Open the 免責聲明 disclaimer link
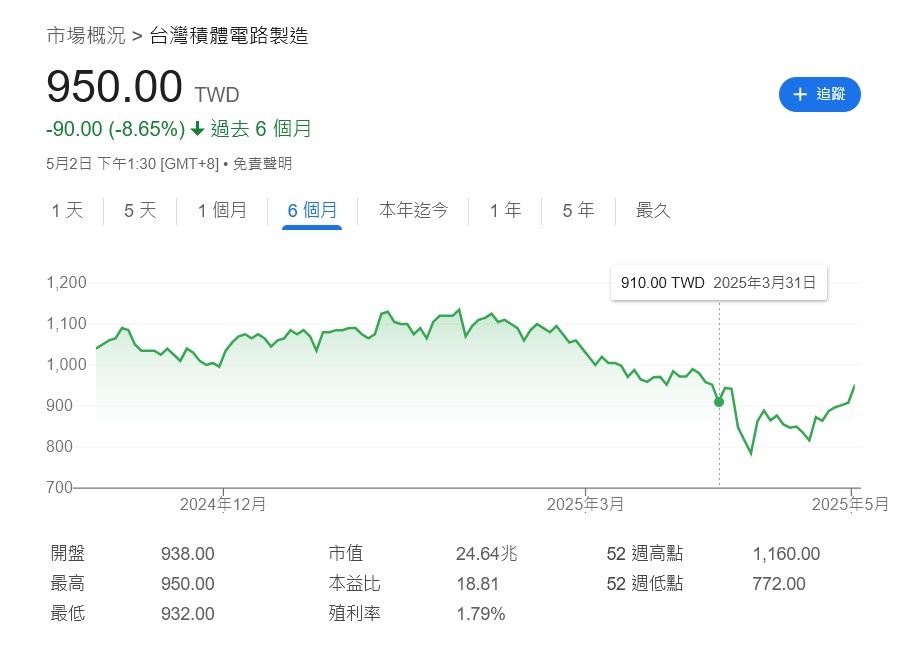 [262, 164]
